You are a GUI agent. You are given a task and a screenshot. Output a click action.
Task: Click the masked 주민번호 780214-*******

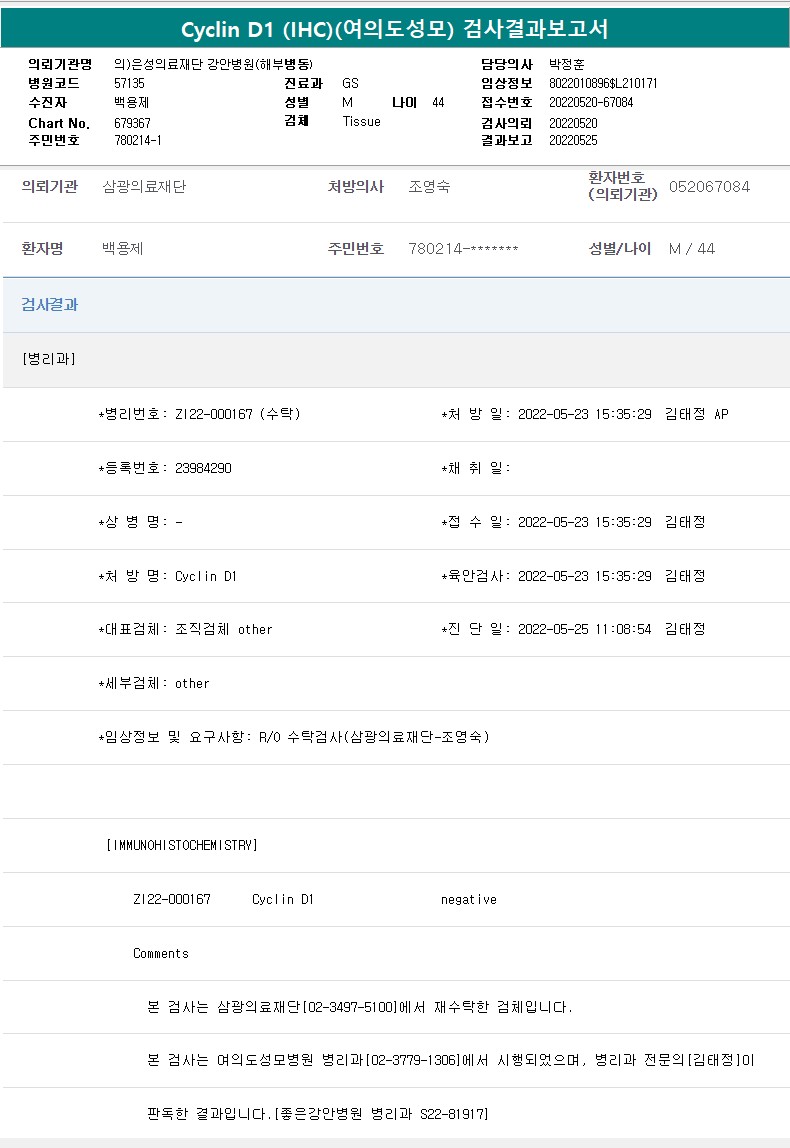coord(463,249)
